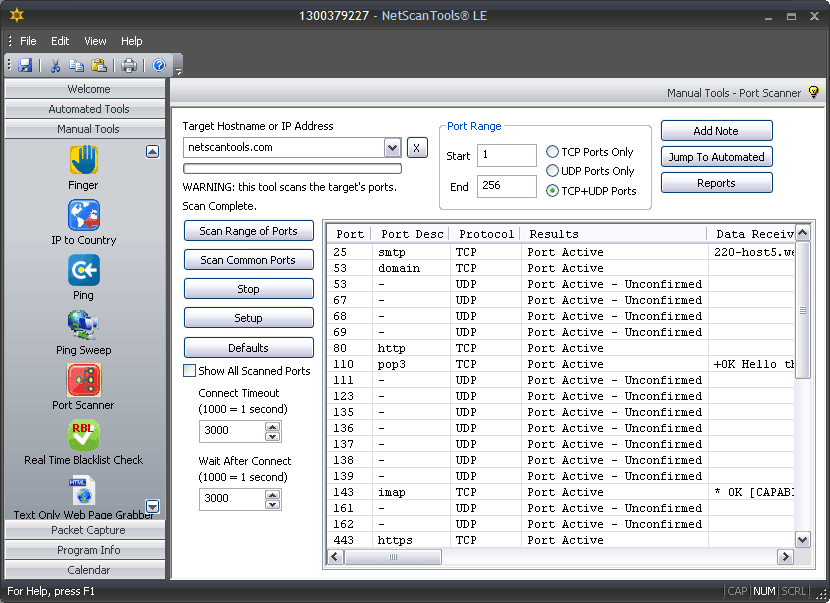Screen dimensions: 830x603
Task: Click the Add Note button
Action: point(717,131)
